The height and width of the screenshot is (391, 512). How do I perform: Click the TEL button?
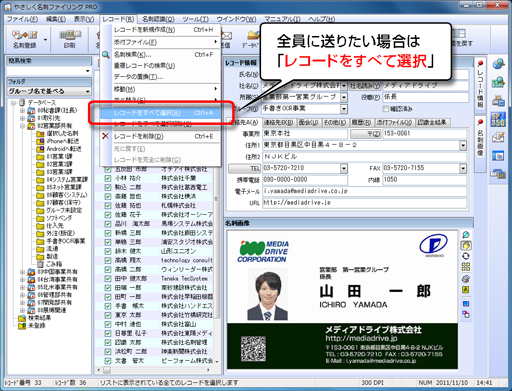tap(244, 168)
